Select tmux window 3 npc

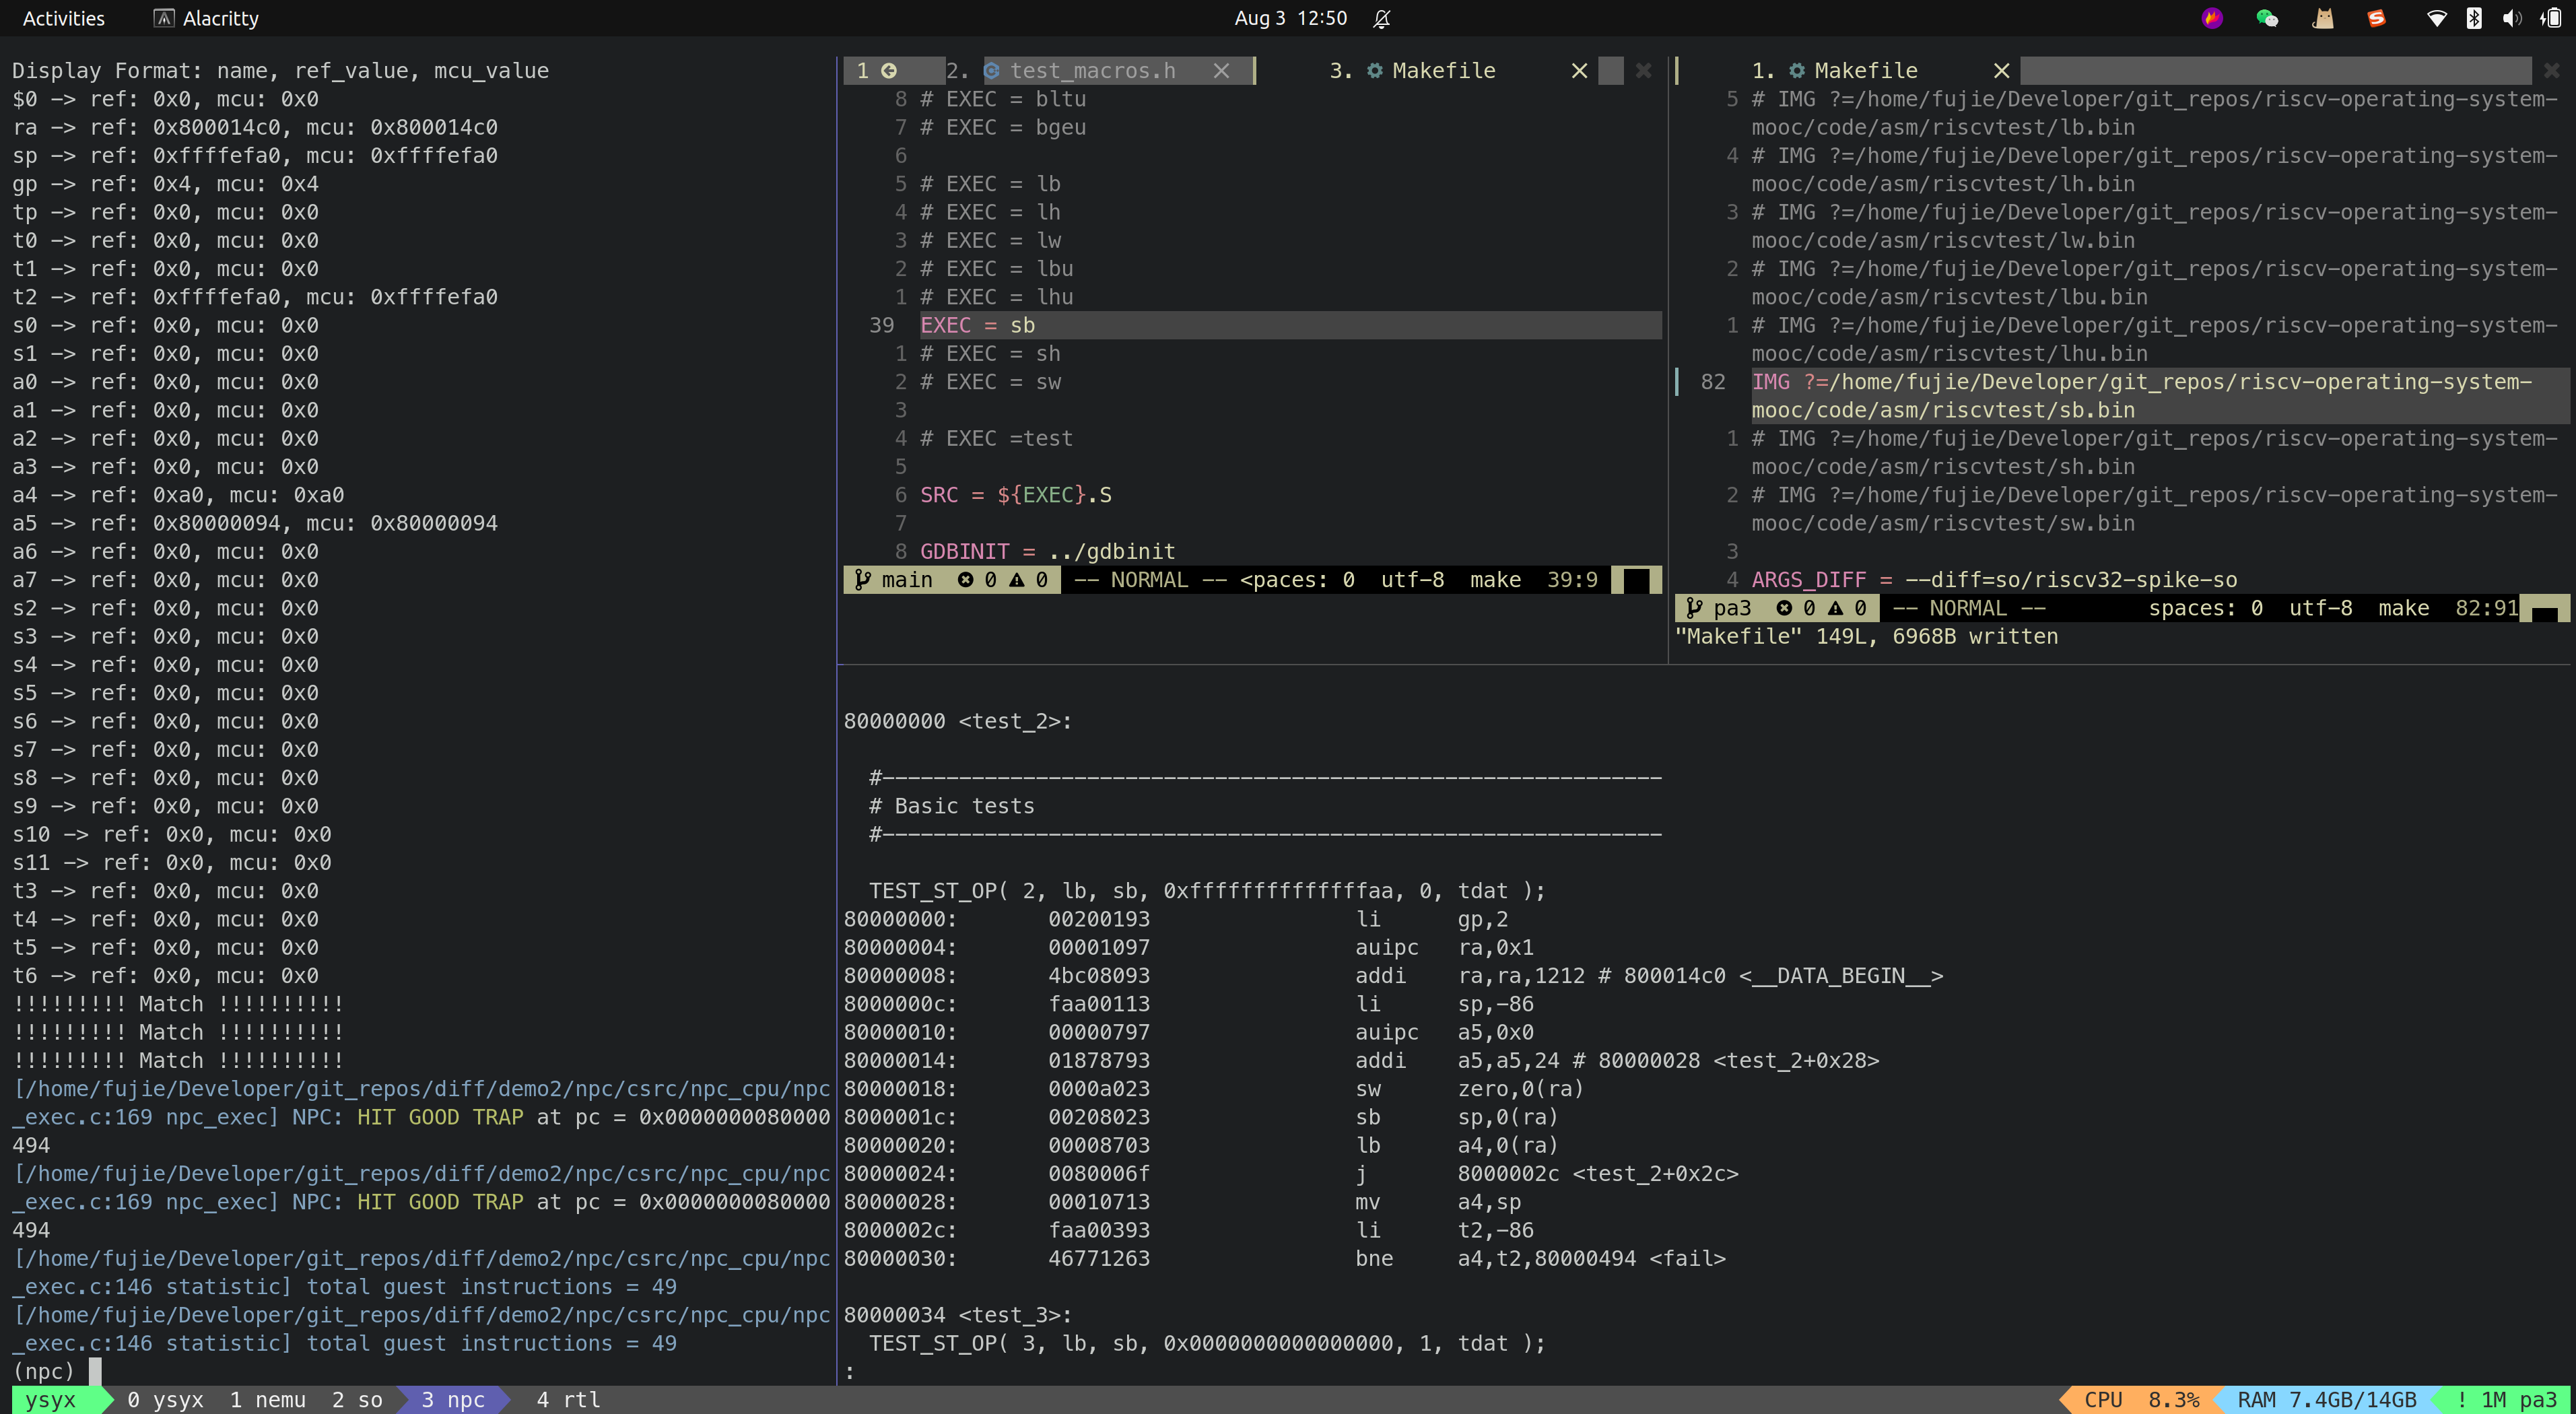(x=453, y=1400)
